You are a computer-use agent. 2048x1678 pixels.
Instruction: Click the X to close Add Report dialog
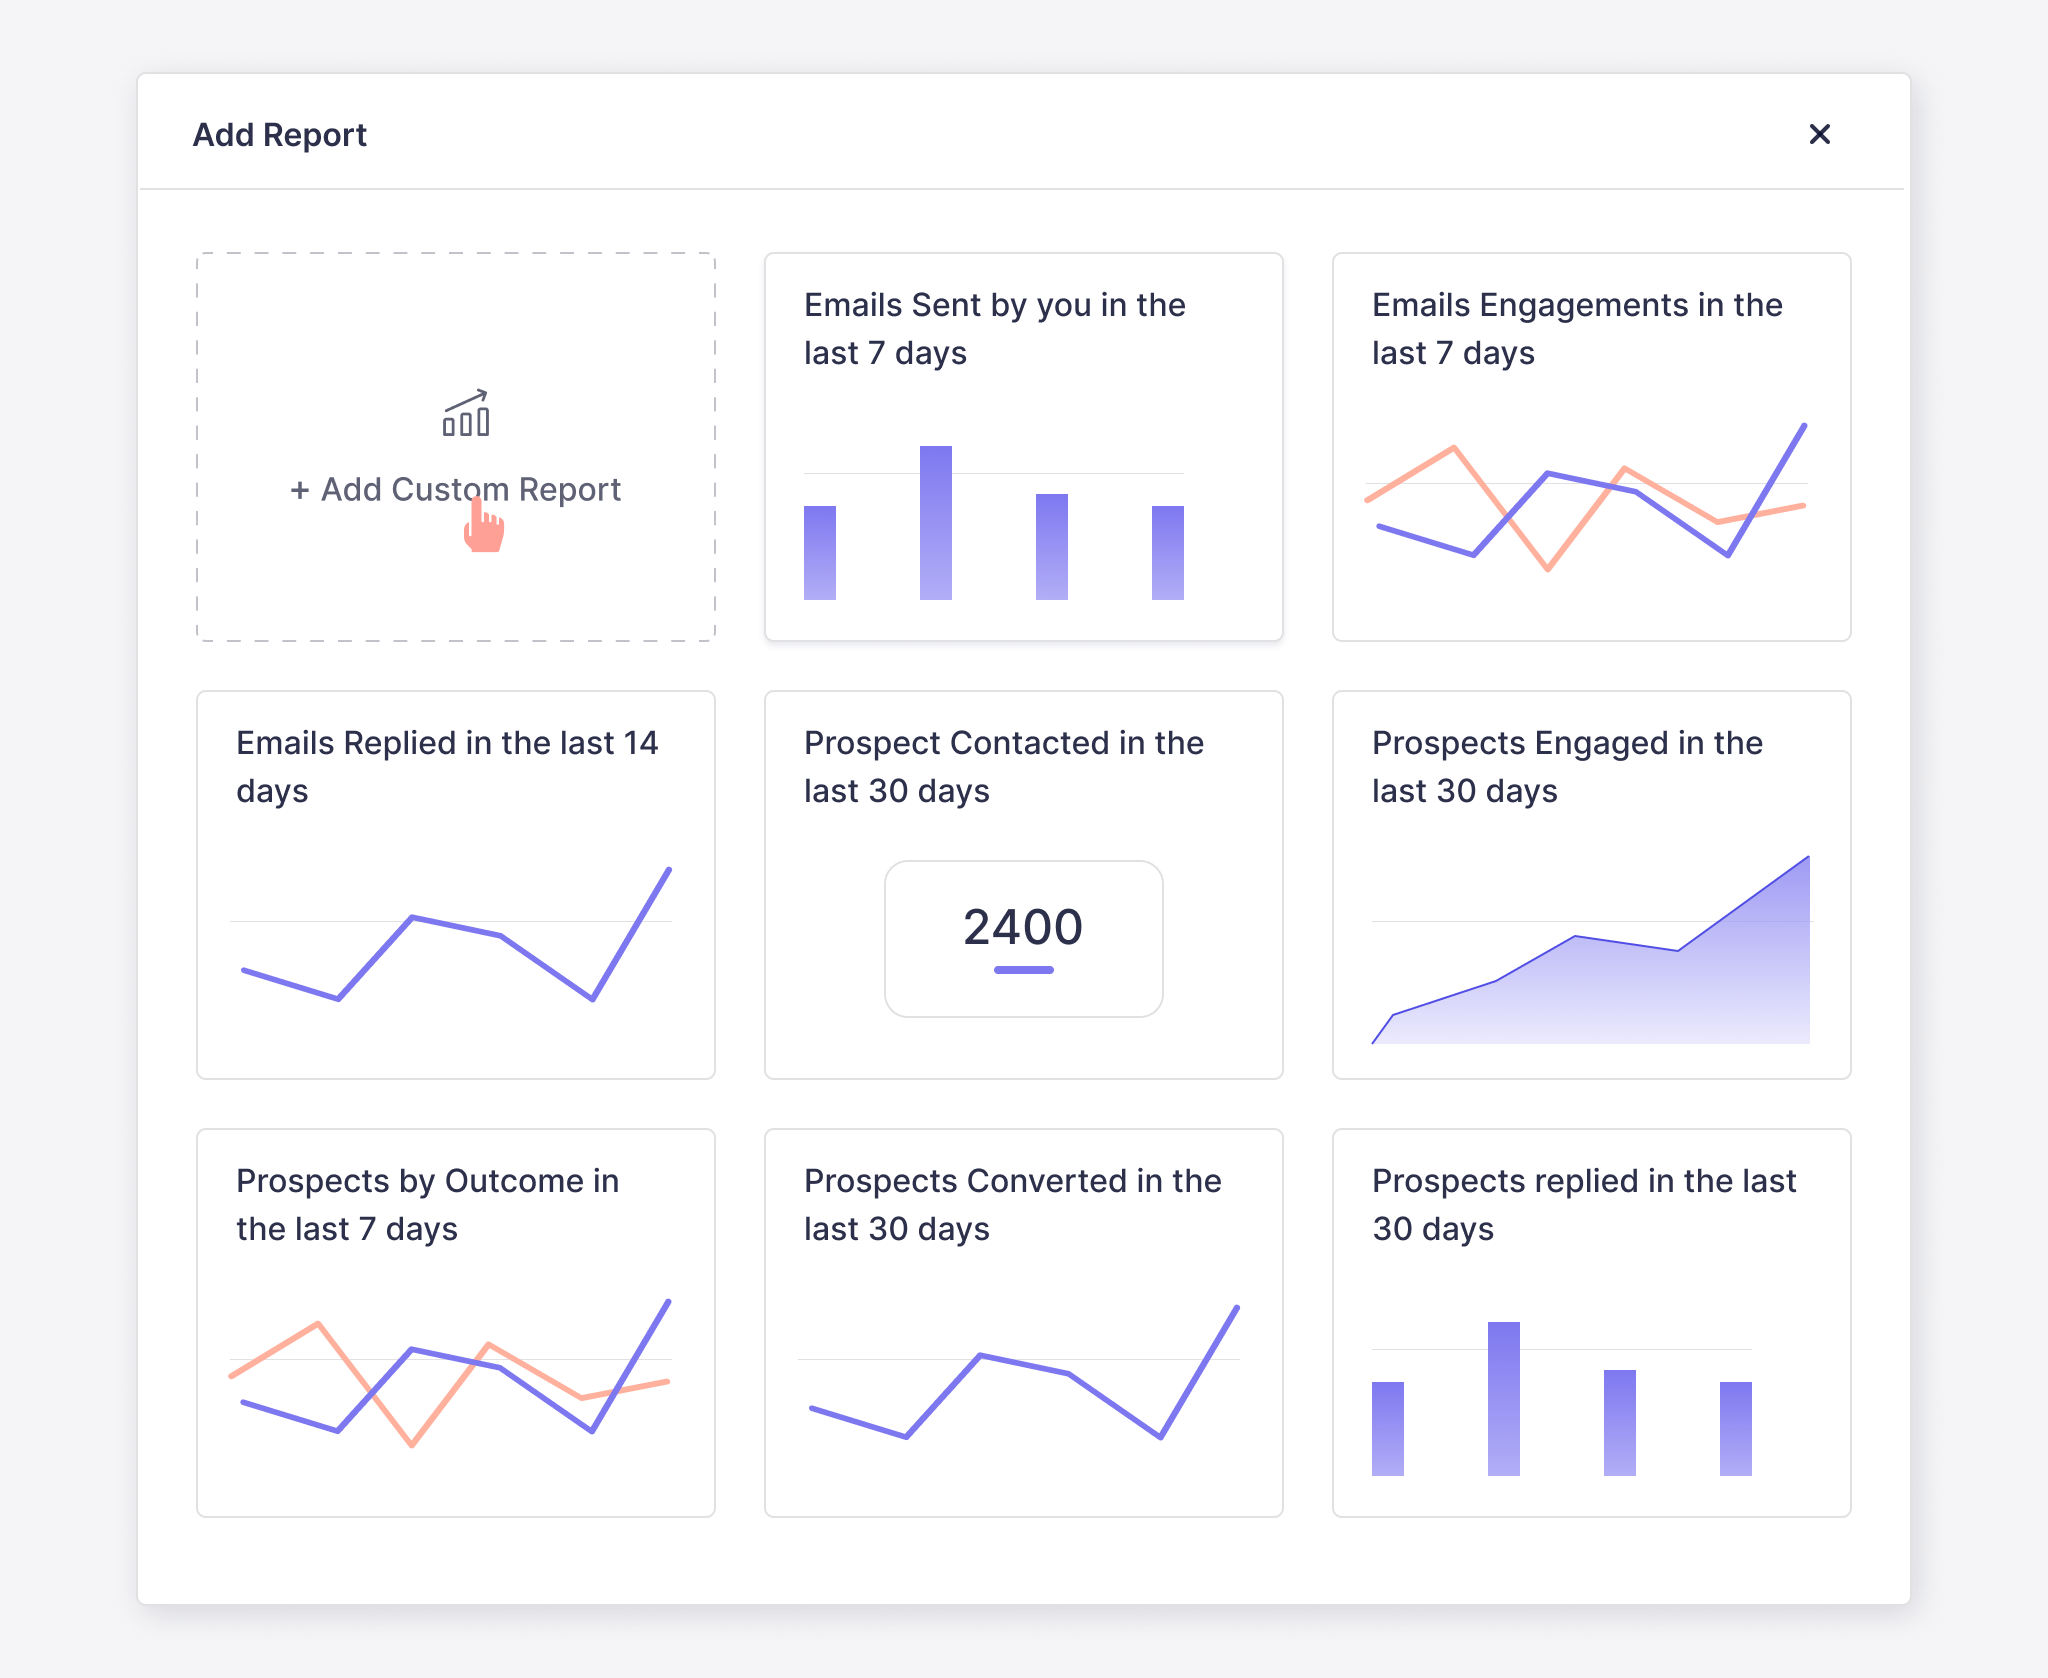click(x=1820, y=134)
